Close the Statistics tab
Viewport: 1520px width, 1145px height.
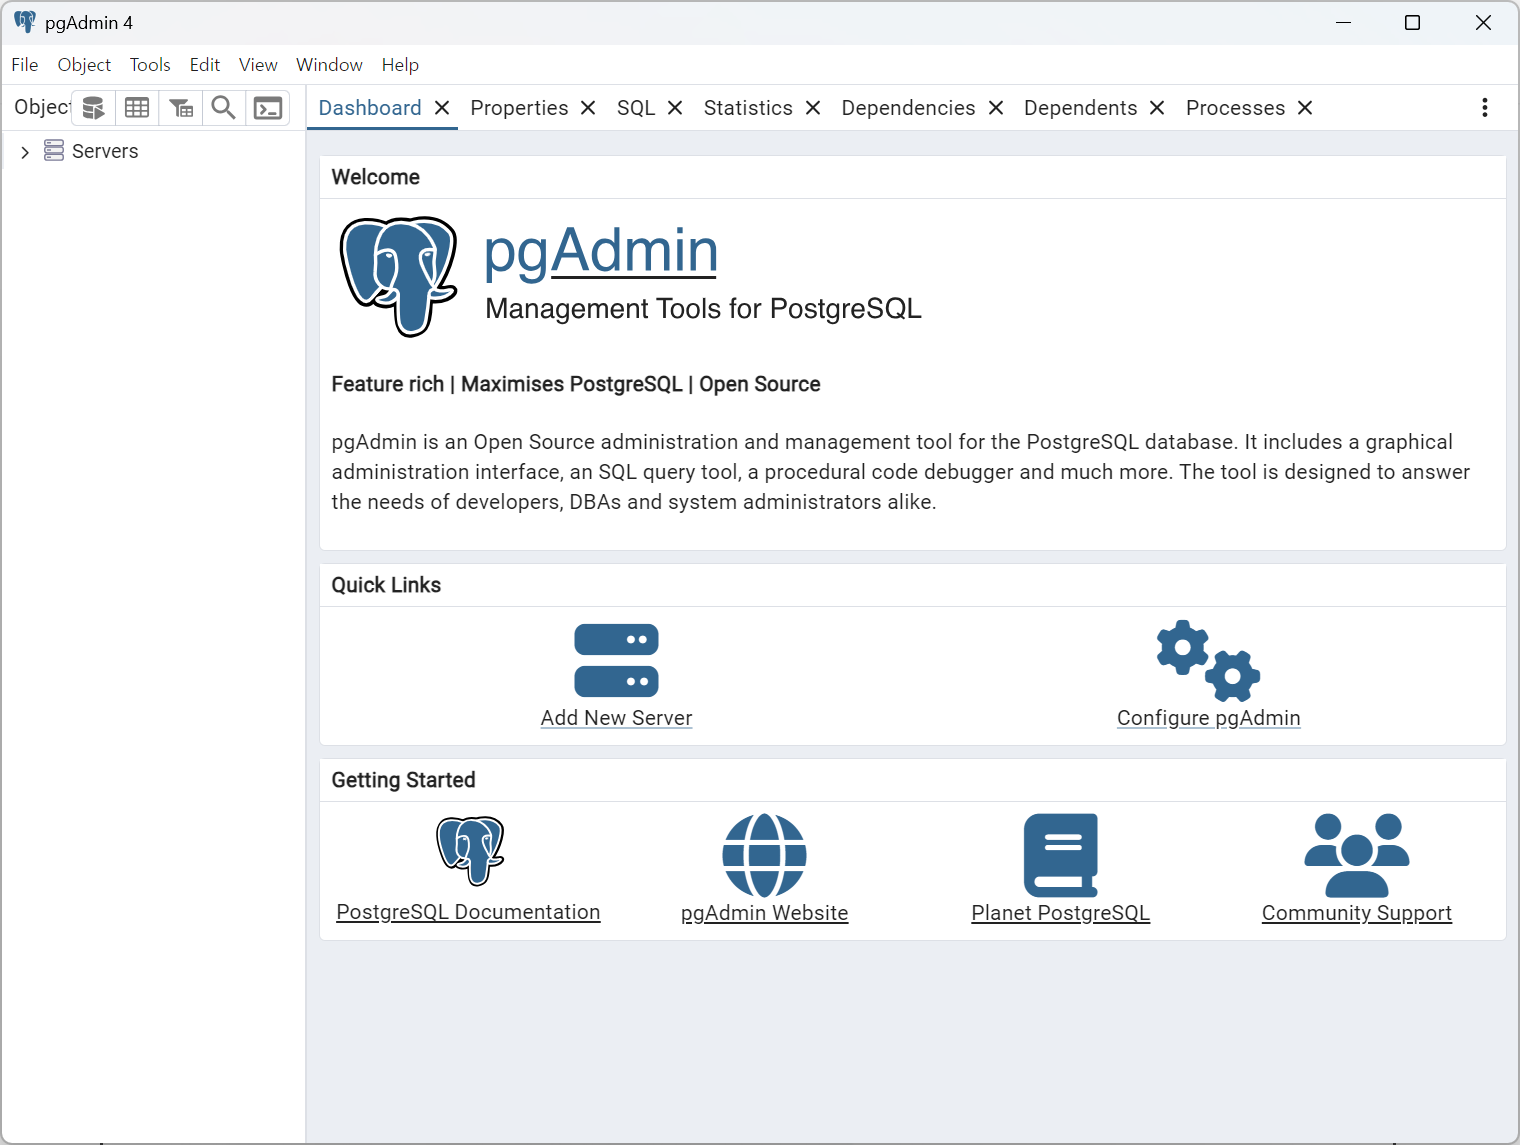point(813,108)
